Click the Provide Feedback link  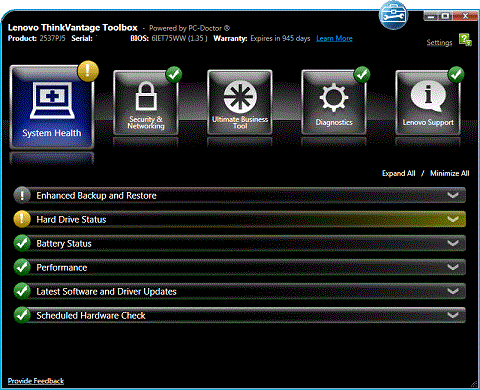(x=36, y=381)
